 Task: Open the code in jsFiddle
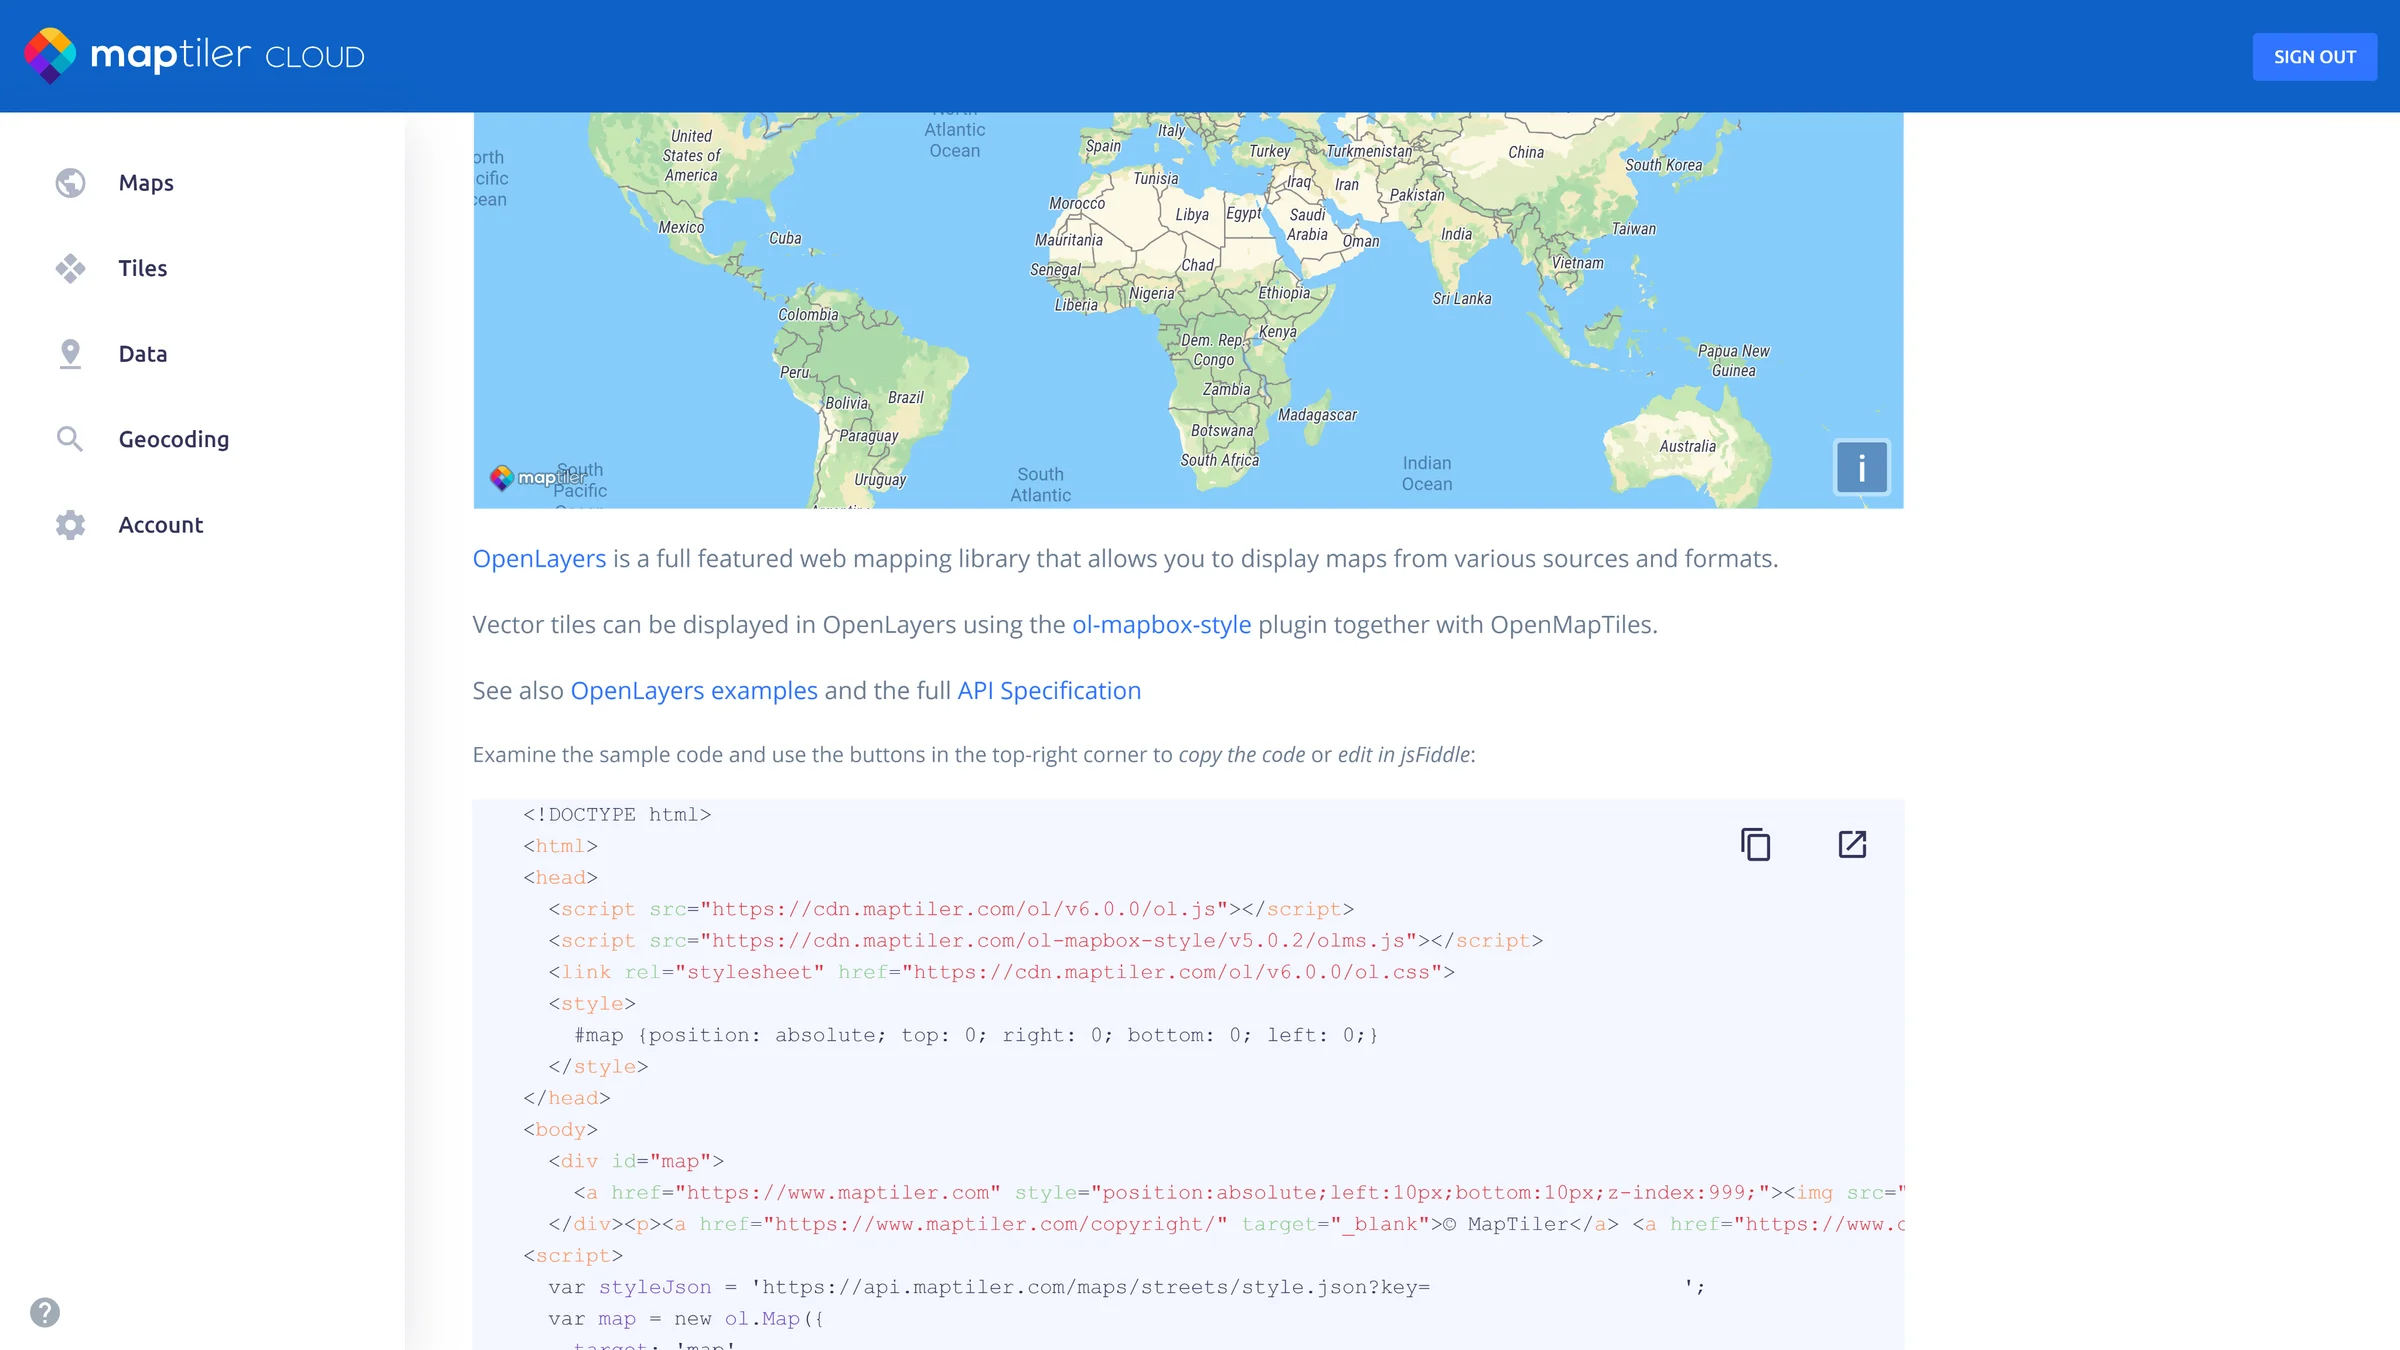tap(1852, 845)
